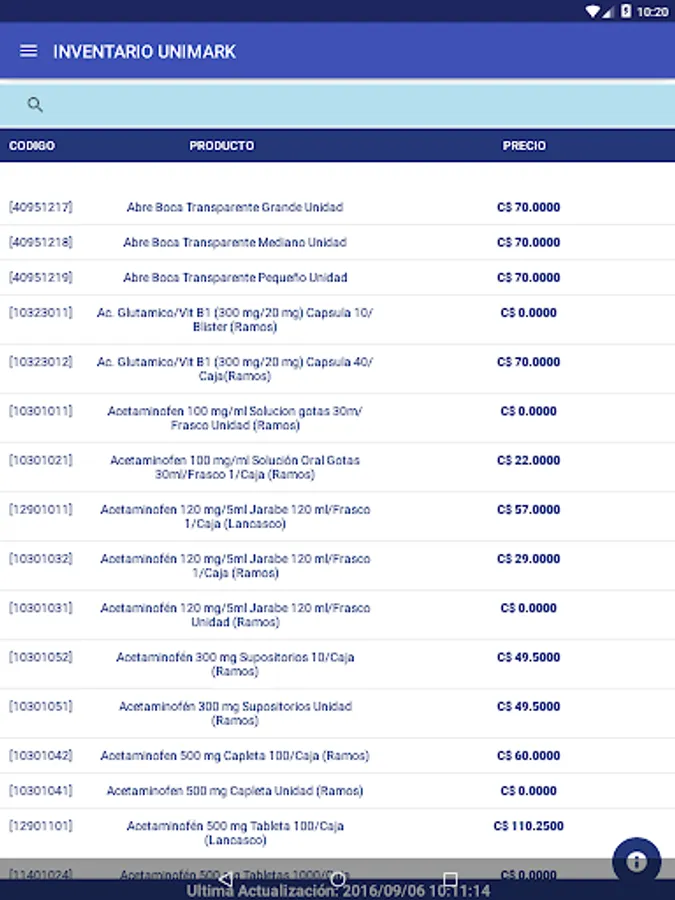Open Acetaminofen Jarabe 1/Caja (Lancasco)

pos(235,517)
